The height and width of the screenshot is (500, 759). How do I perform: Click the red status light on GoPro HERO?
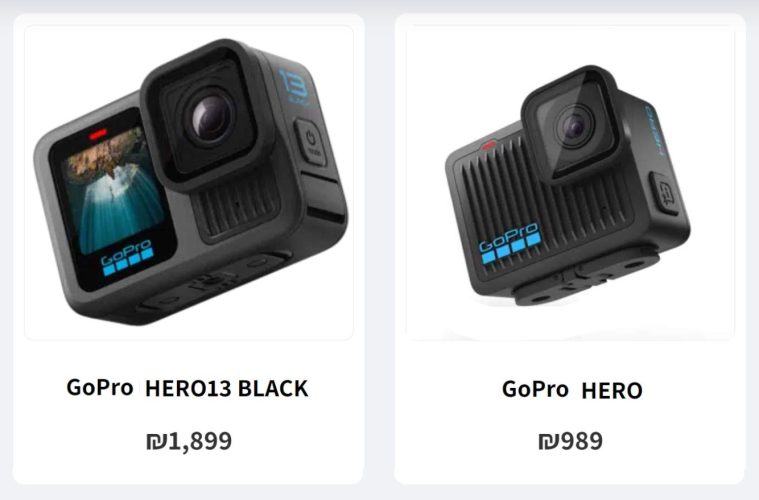488,145
